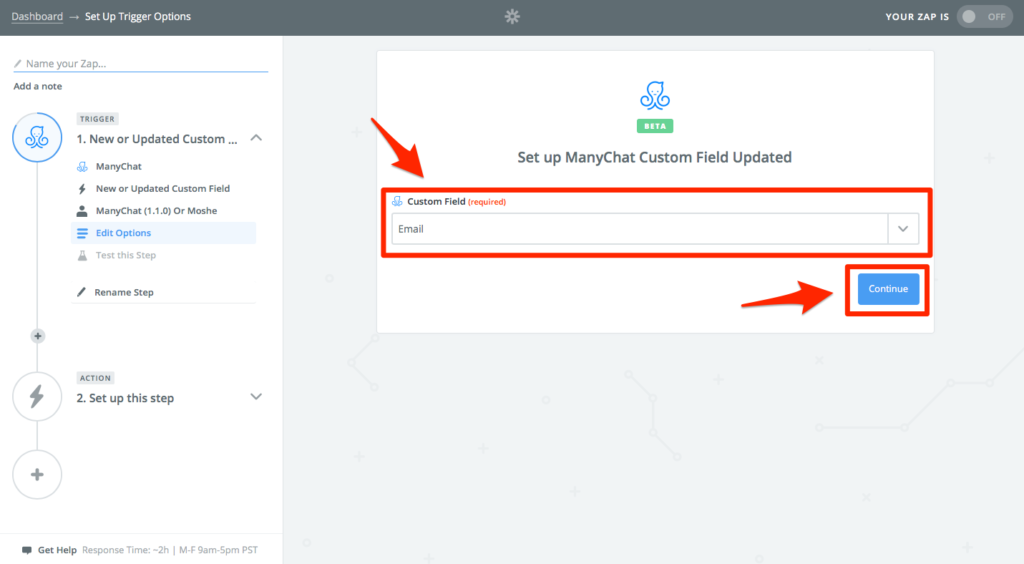1024x564 pixels.
Task: Click the pencil icon beside Name your Zap
Action: 18,63
